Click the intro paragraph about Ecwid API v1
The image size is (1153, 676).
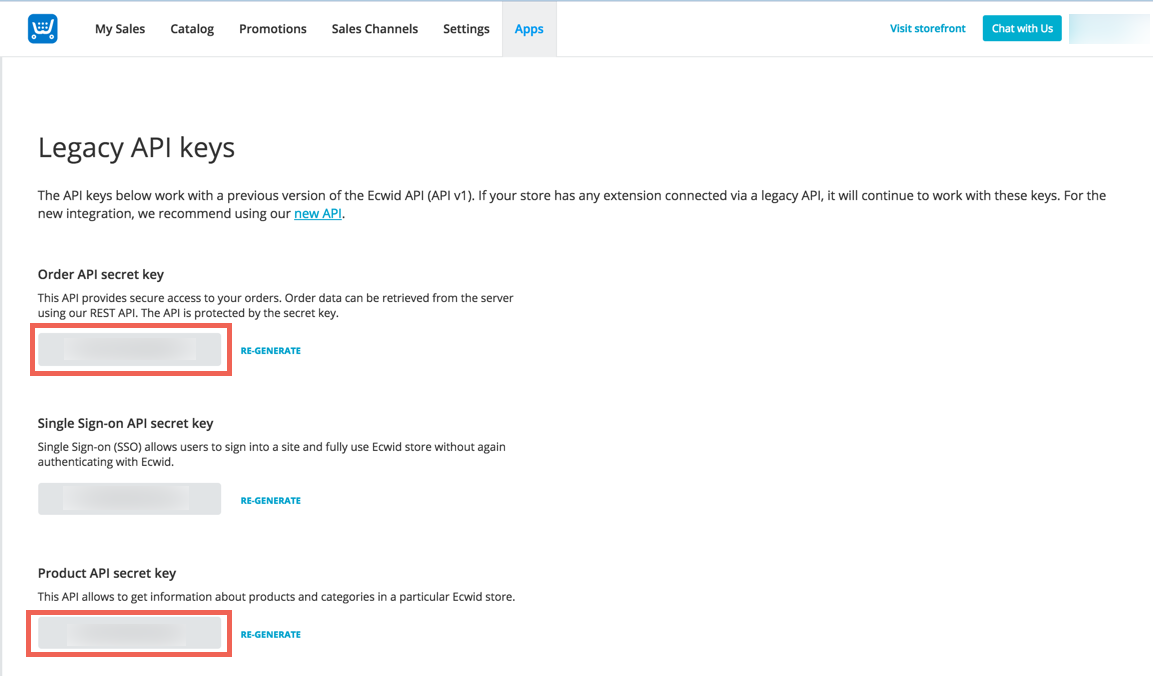click(572, 204)
